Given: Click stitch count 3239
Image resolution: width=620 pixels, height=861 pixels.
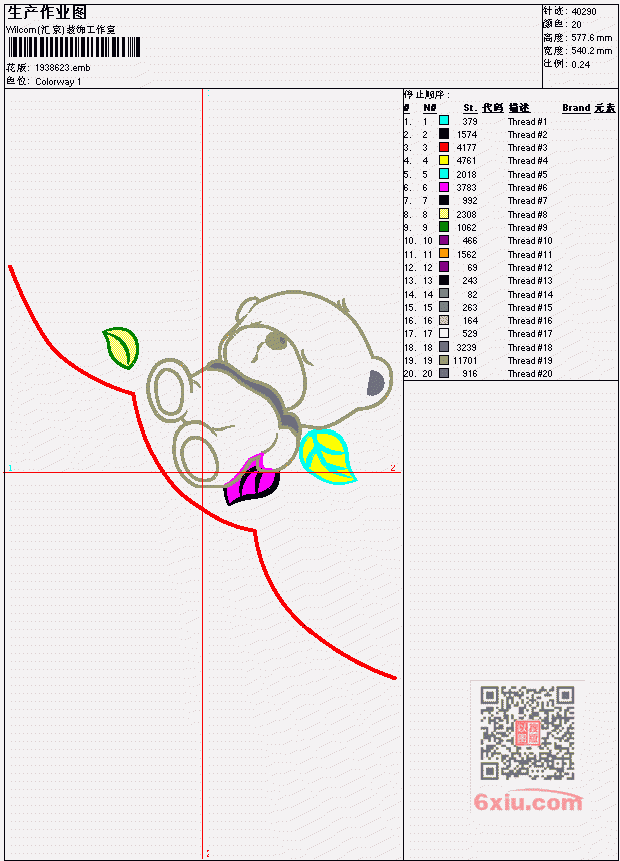Looking at the screenshot, I should pos(467,348).
